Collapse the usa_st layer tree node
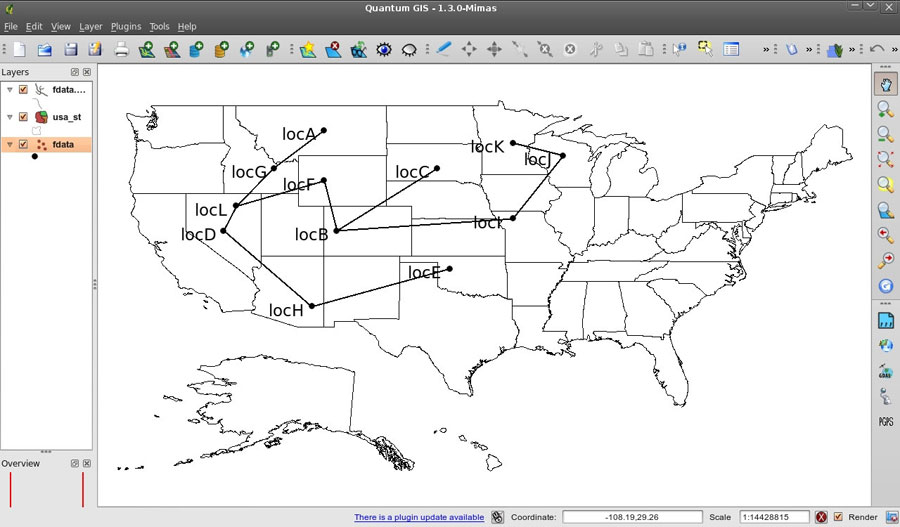The height and width of the screenshot is (527, 900). click(x=10, y=117)
